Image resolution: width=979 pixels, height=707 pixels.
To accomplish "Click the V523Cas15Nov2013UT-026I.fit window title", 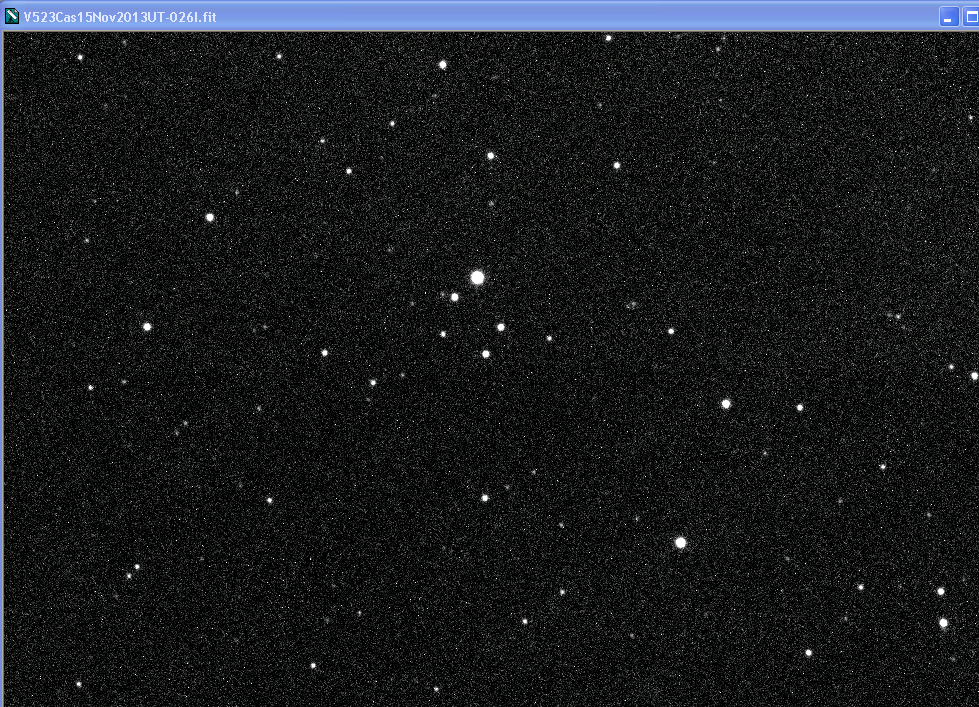I will coord(120,17).
